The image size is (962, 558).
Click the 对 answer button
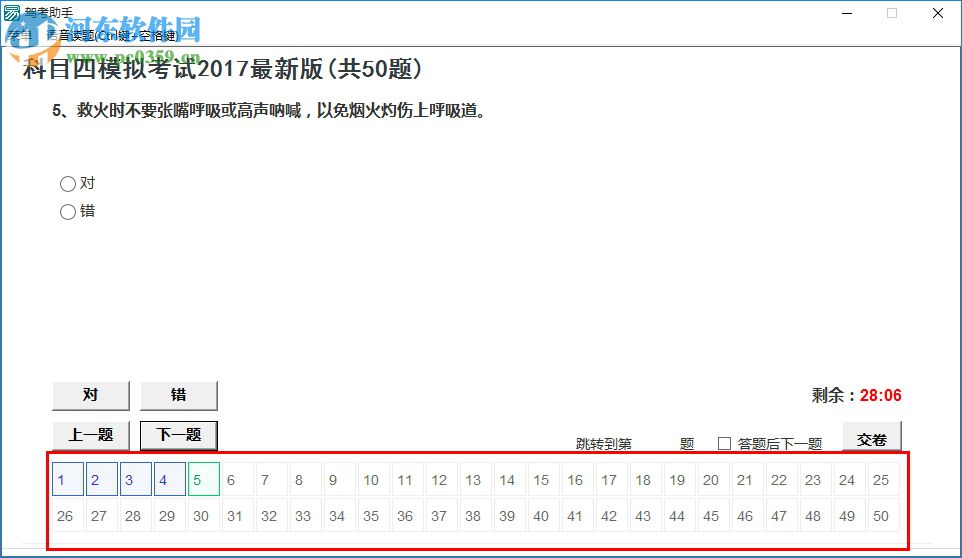coord(91,396)
